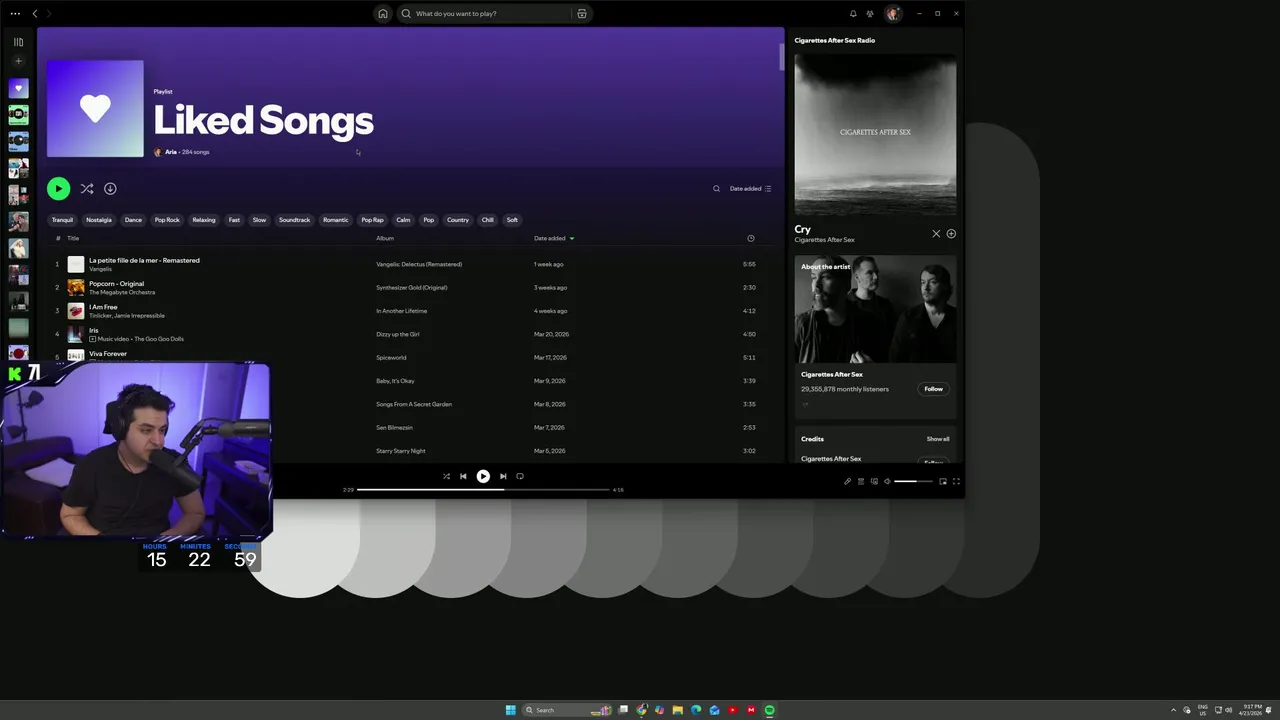The width and height of the screenshot is (1280, 720).
Task: Select the Soft filter chip
Action: pyautogui.click(x=512, y=220)
